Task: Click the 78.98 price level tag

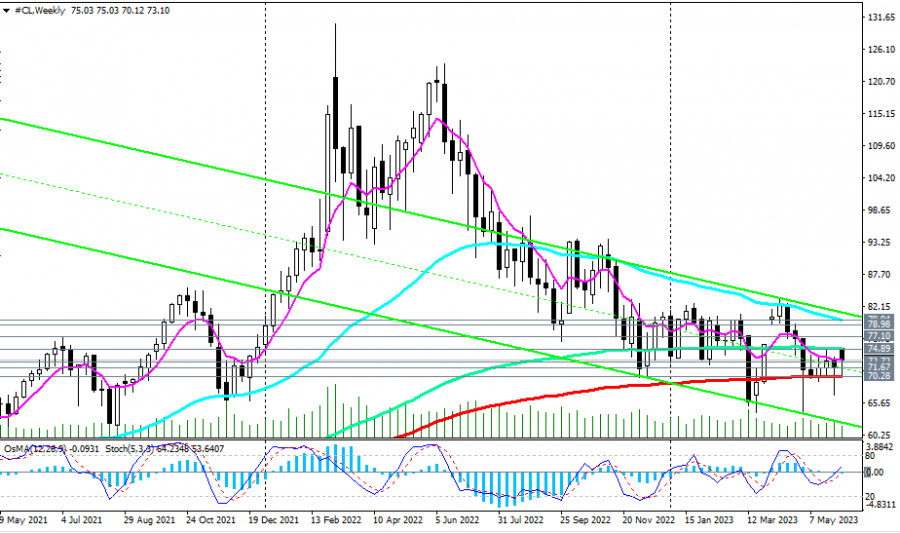Action: [879, 325]
